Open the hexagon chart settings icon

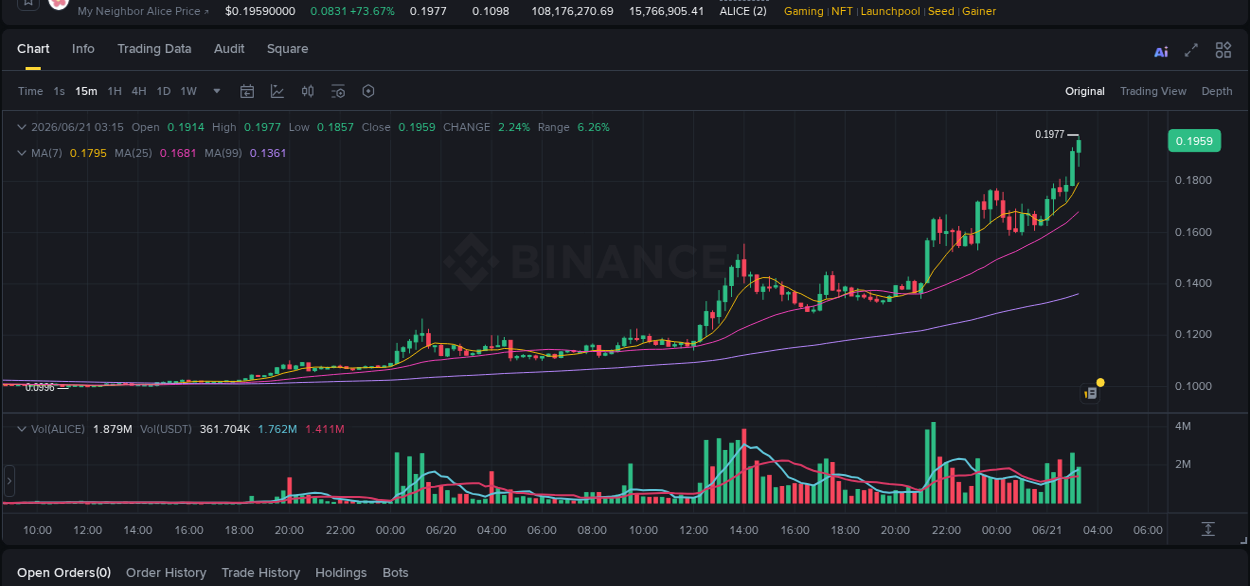click(368, 91)
